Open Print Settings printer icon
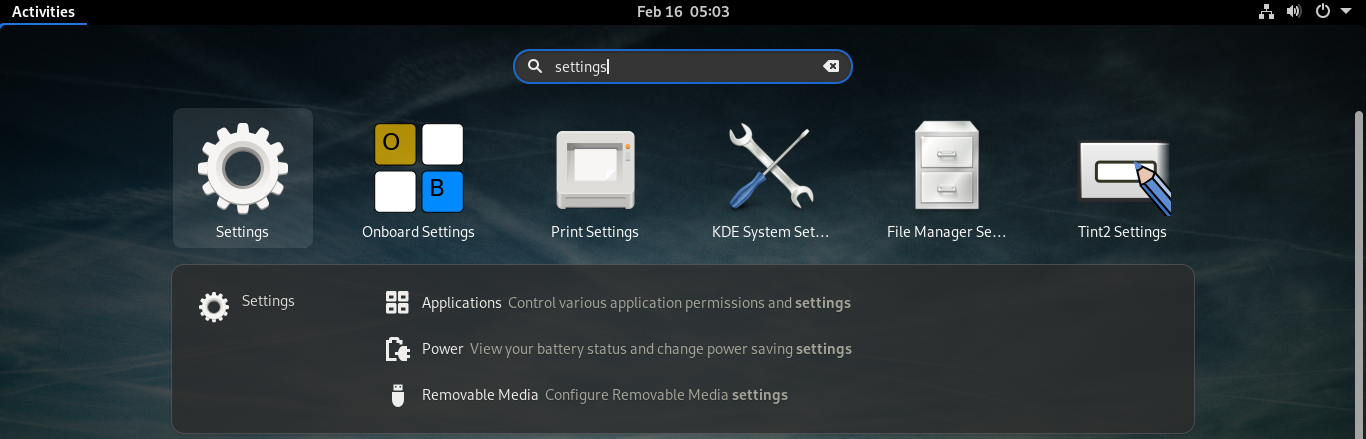Image resolution: width=1366 pixels, height=439 pixels. click(595, 168)
